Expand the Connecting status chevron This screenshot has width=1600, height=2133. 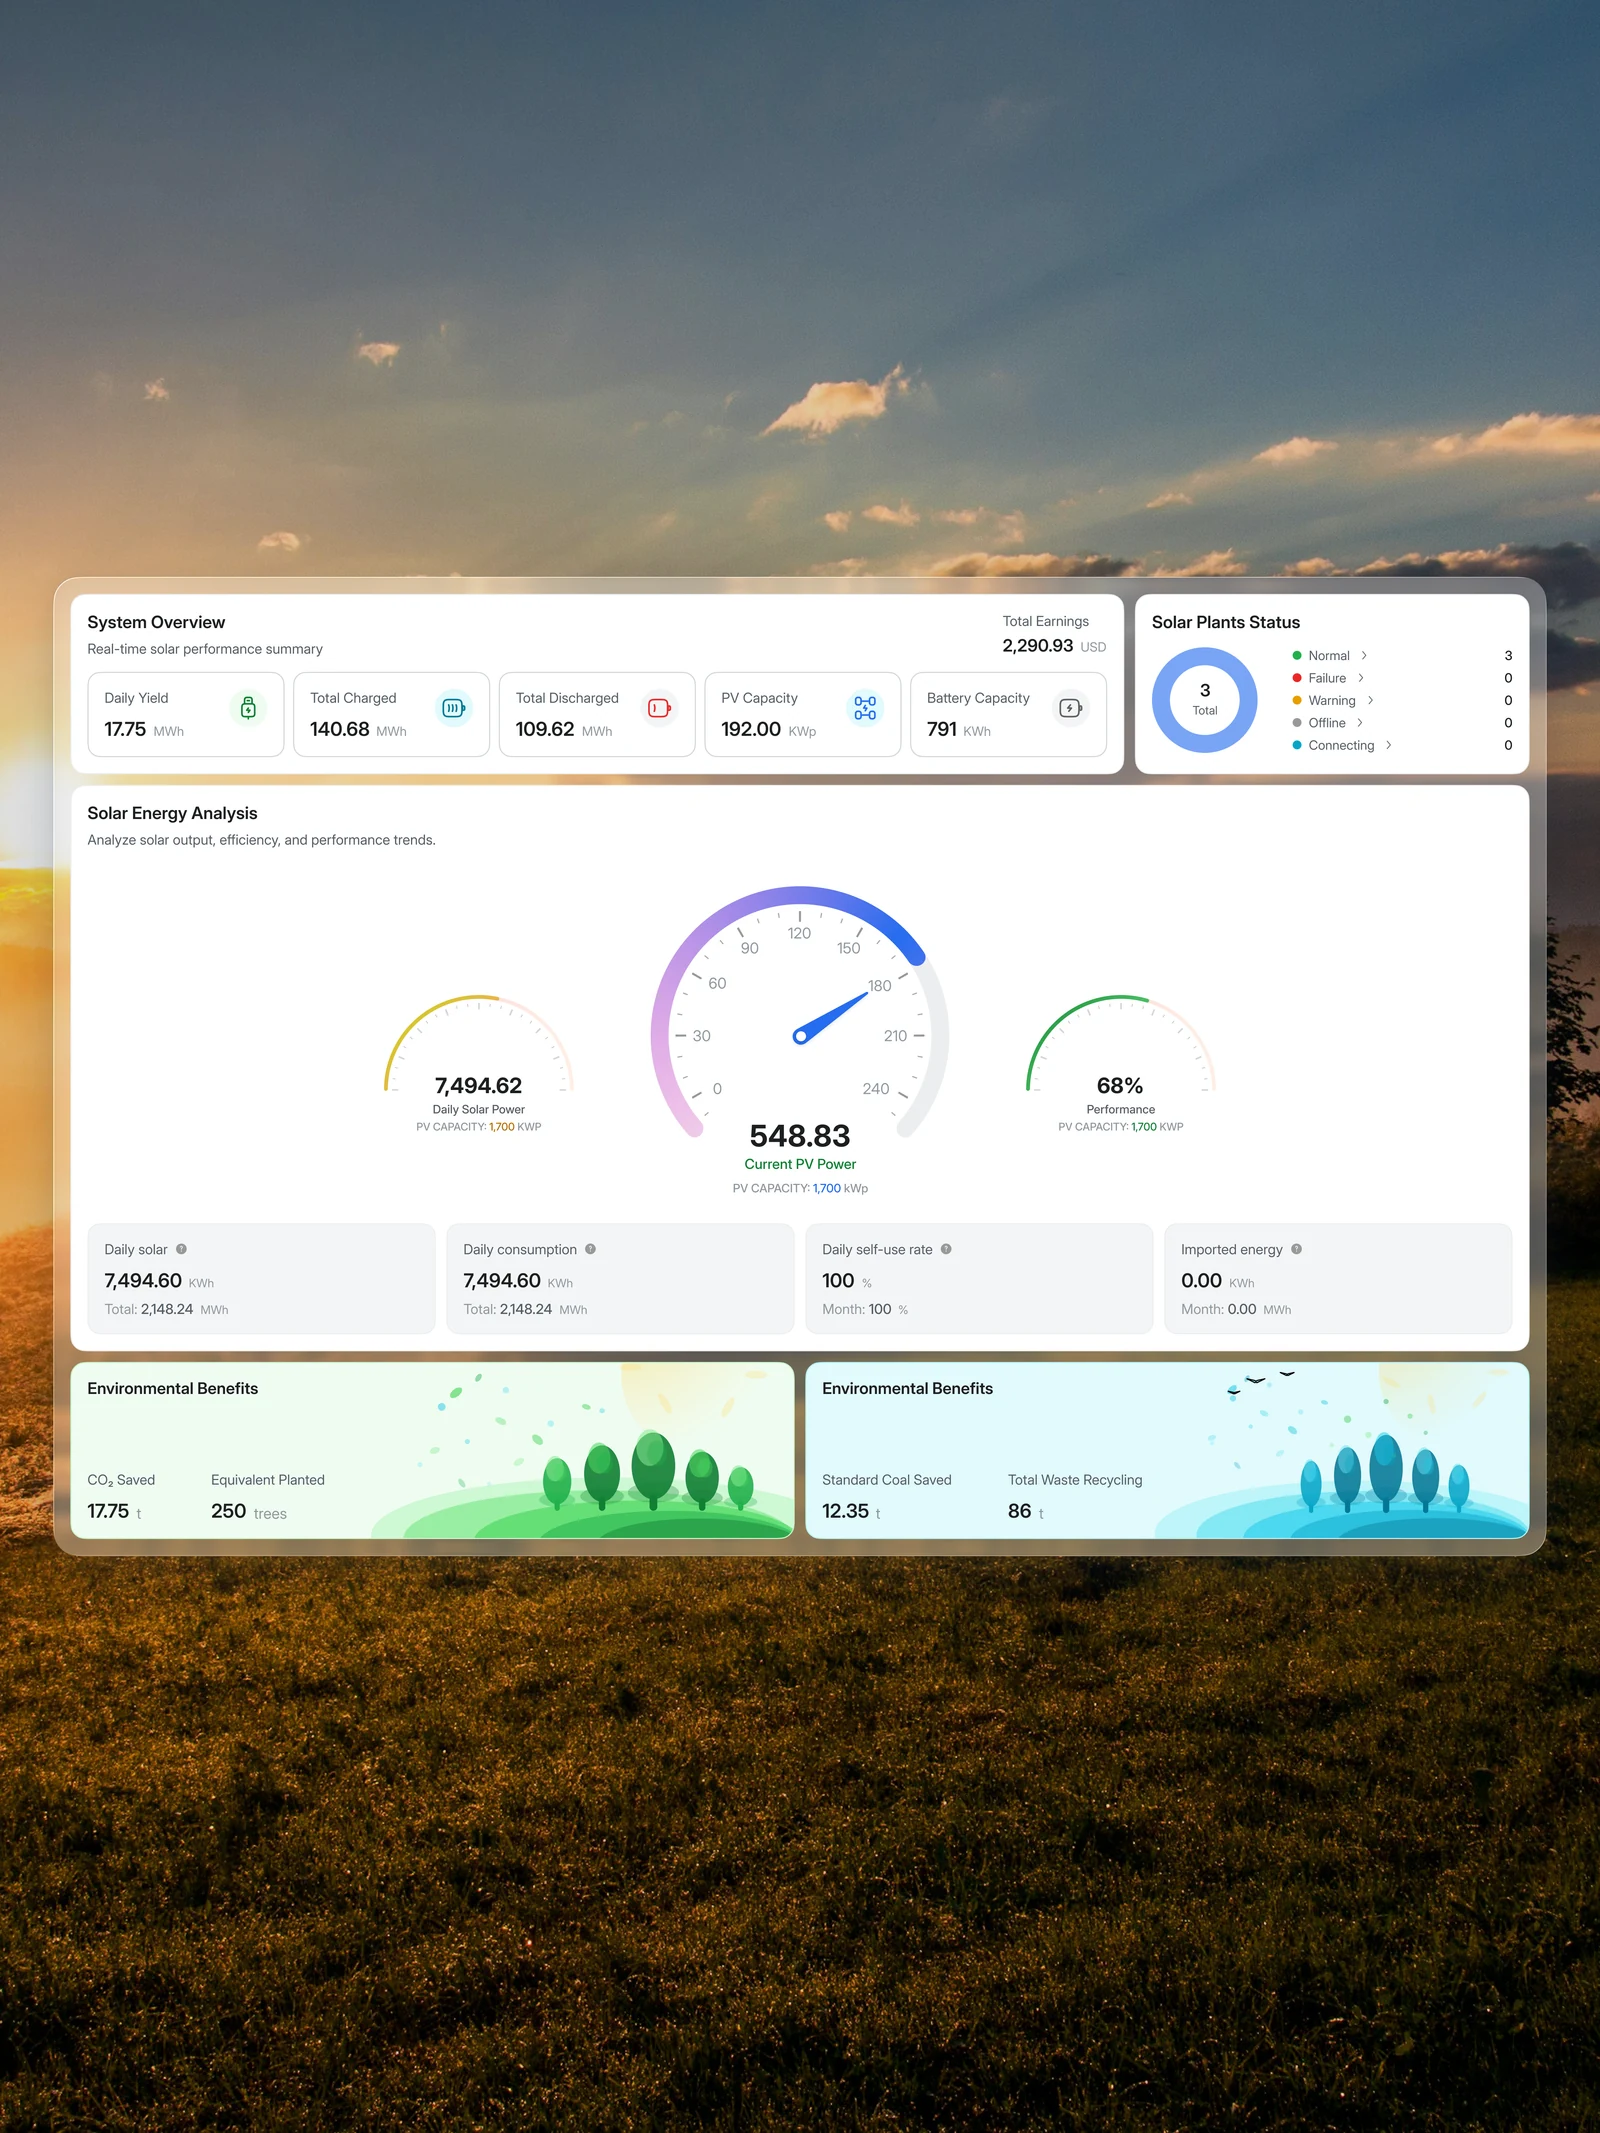[x=1389, y=745]
